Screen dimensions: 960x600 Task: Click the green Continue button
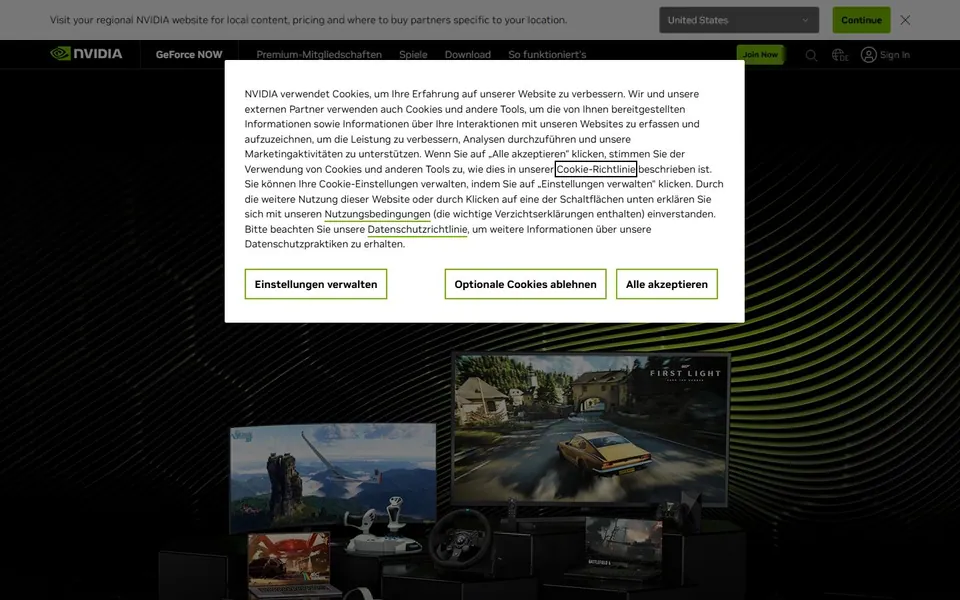tap(861, 20)
